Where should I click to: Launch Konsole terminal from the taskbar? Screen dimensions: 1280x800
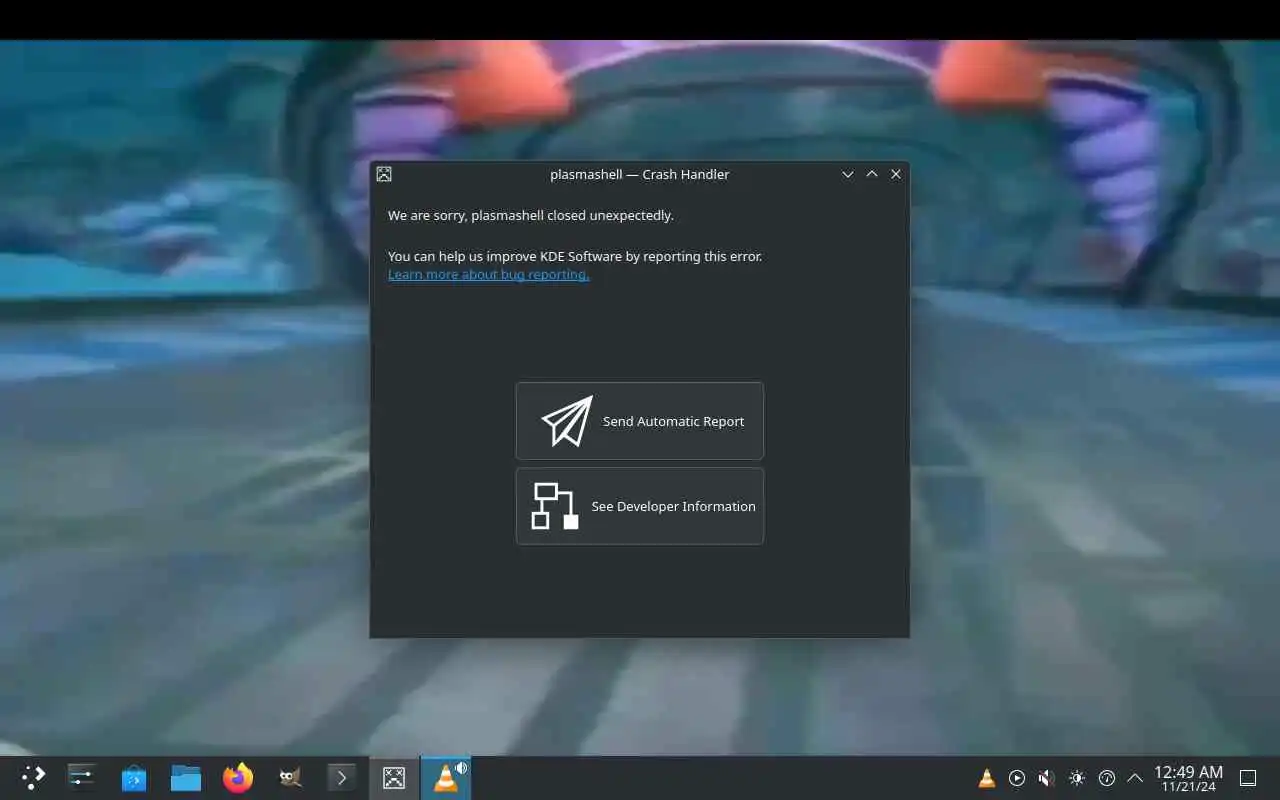(x=342, y=777)
